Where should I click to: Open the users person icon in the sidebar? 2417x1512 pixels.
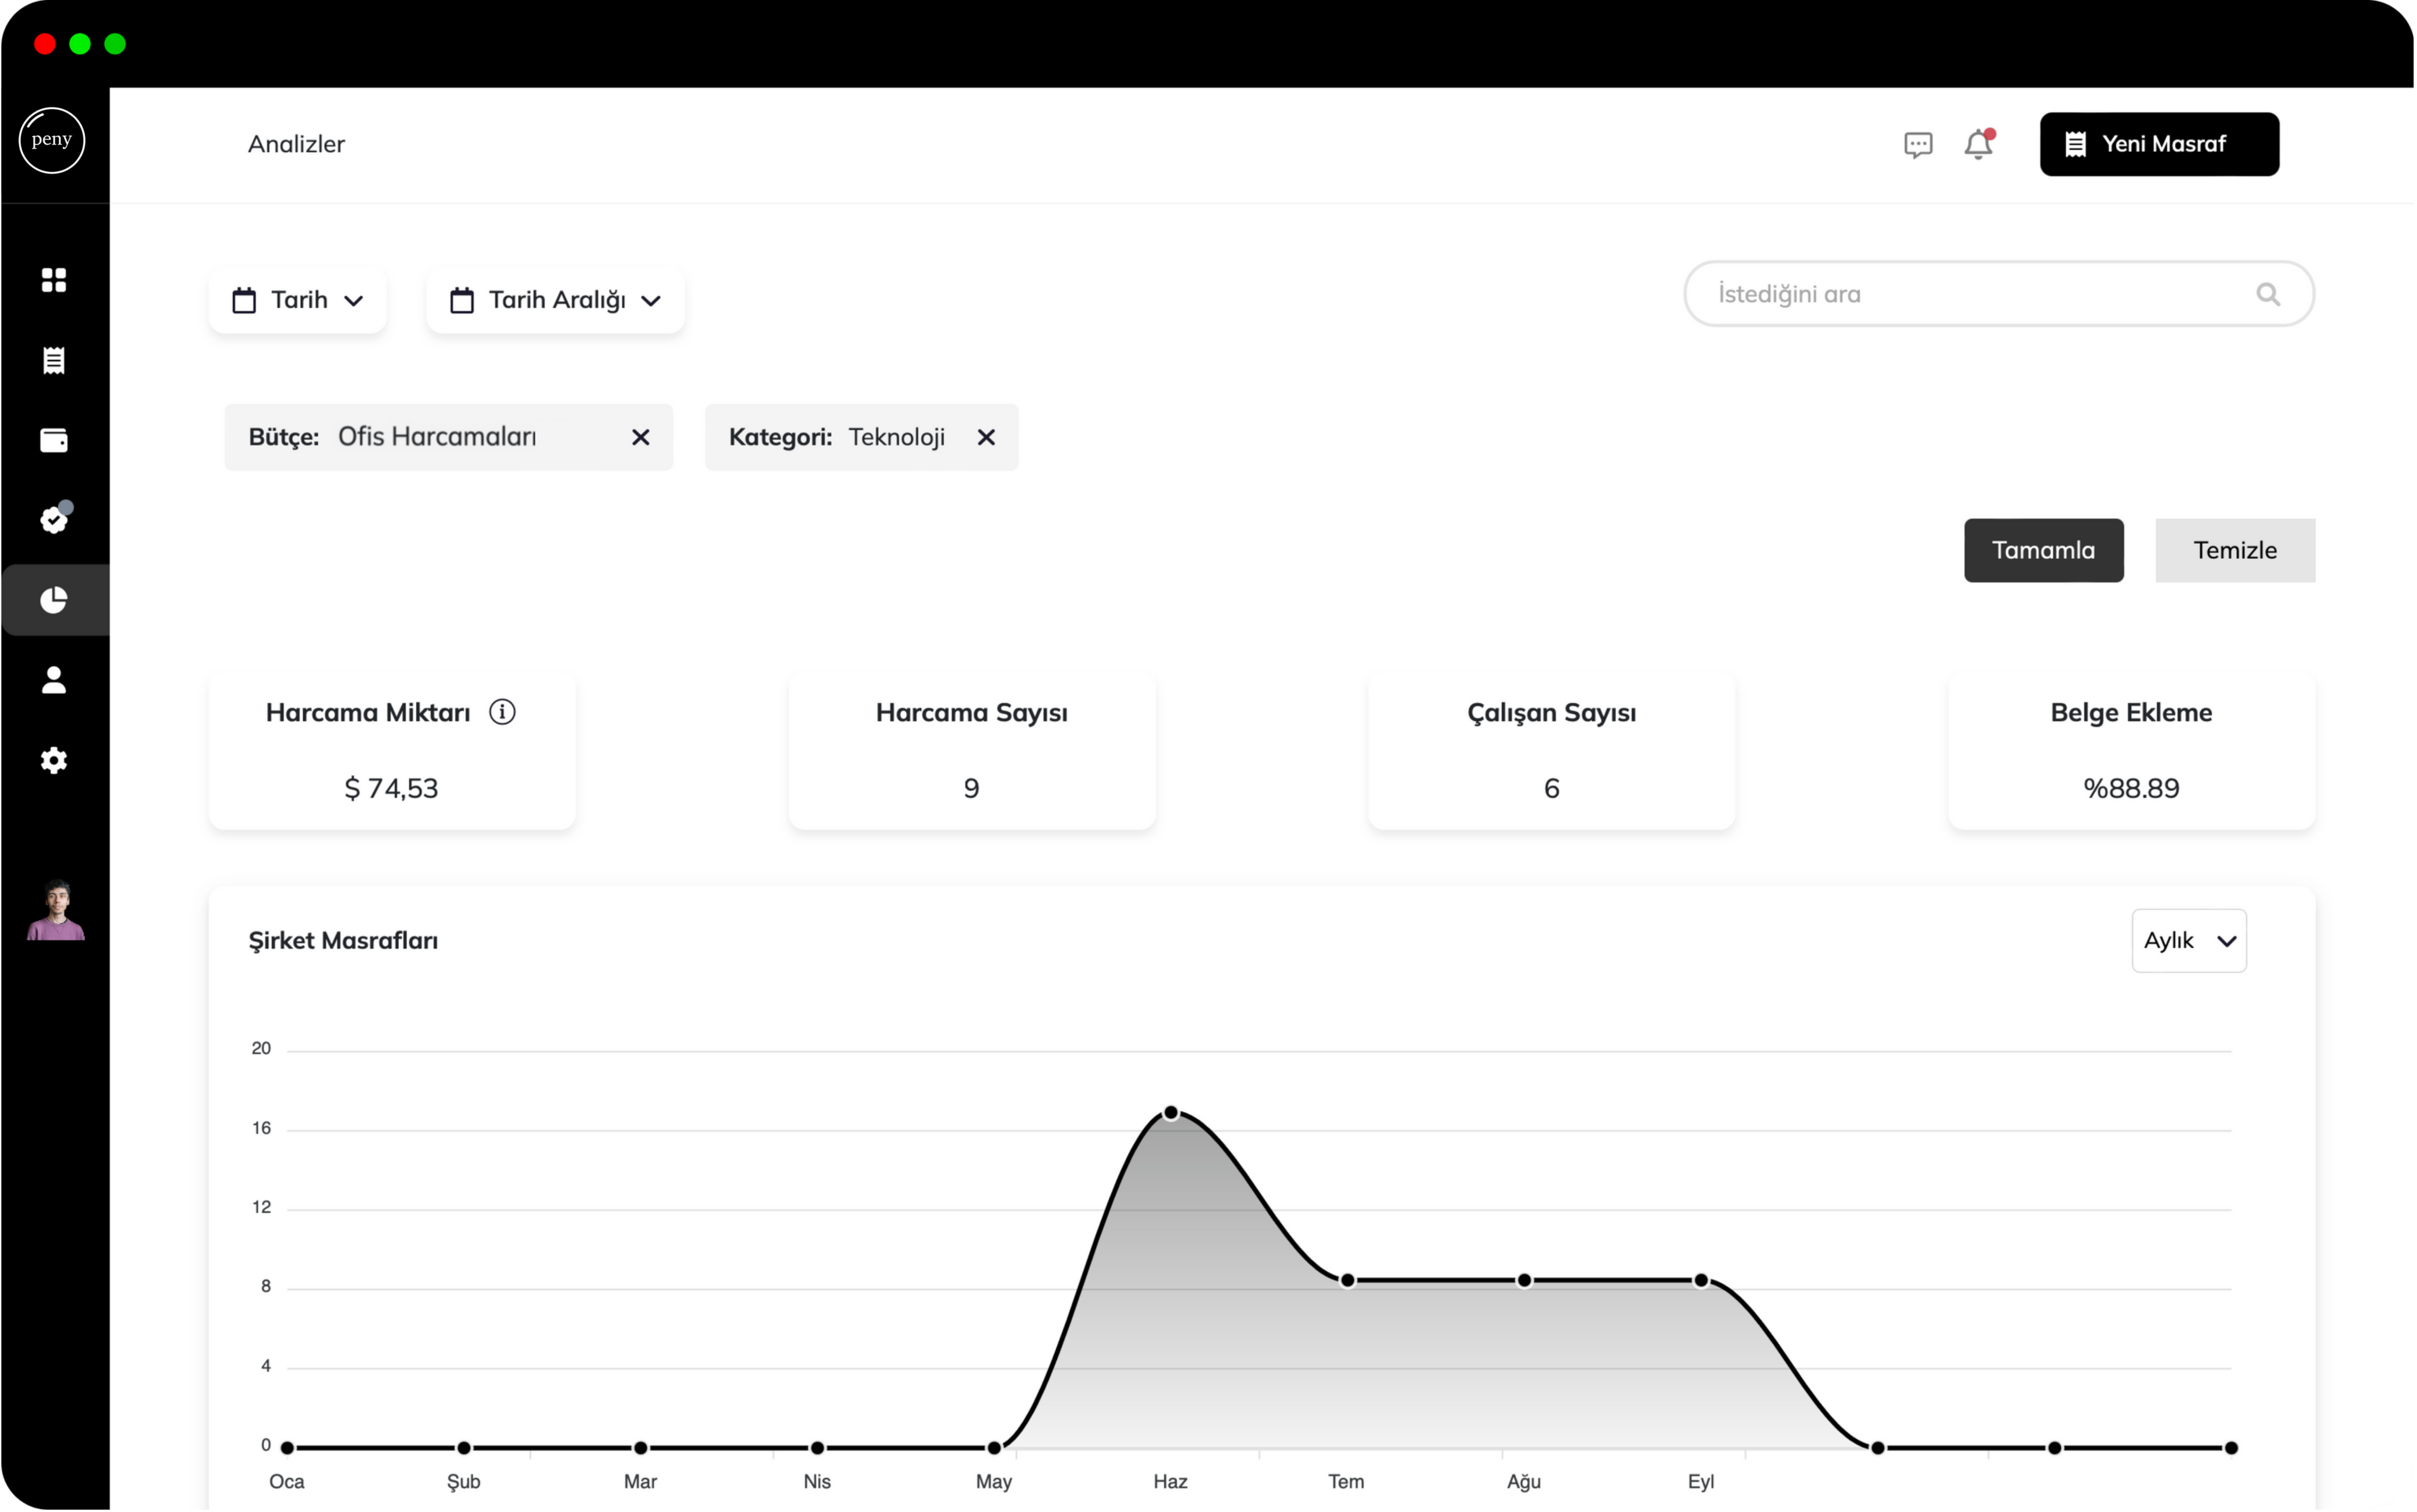(54, 680)
